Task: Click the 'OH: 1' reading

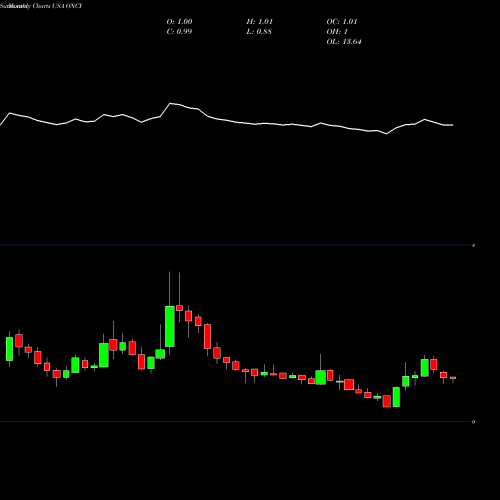Action: click(x=337, y=32)
